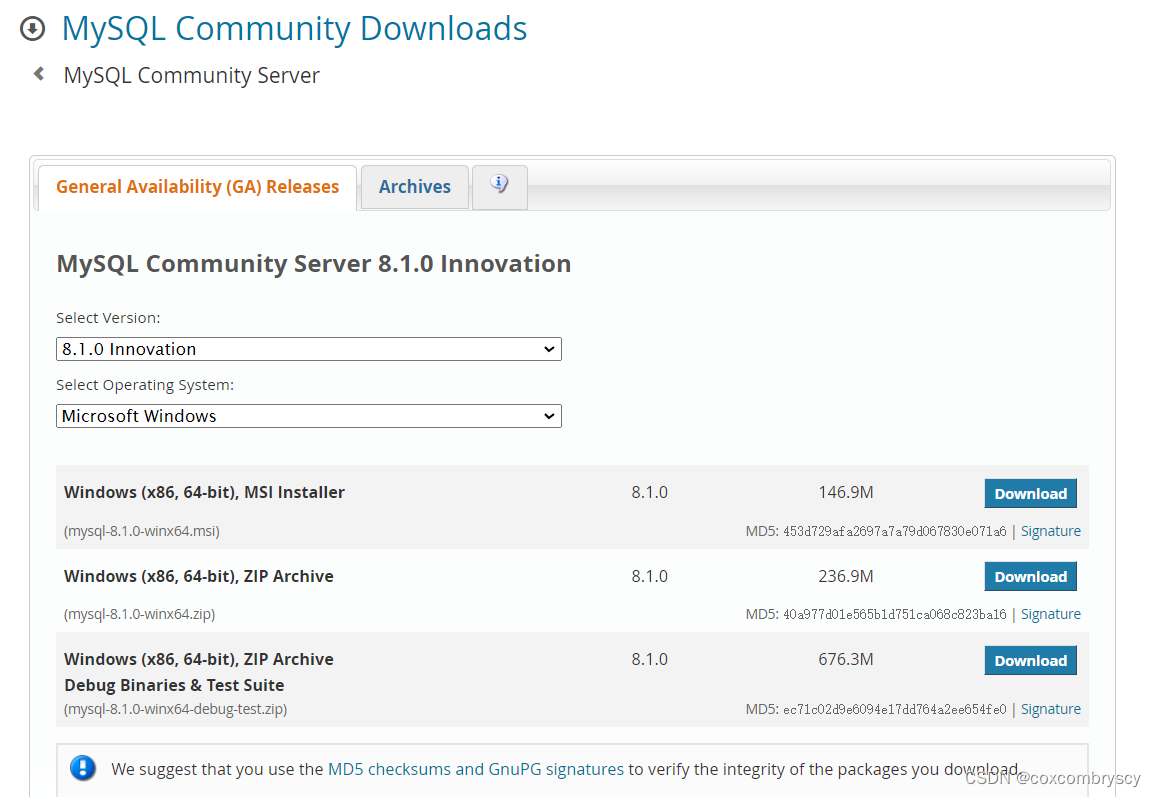This screenshot has width=1156, height=797.
Task: Click the Select Version: label
Action: click(x=108, y=318)
